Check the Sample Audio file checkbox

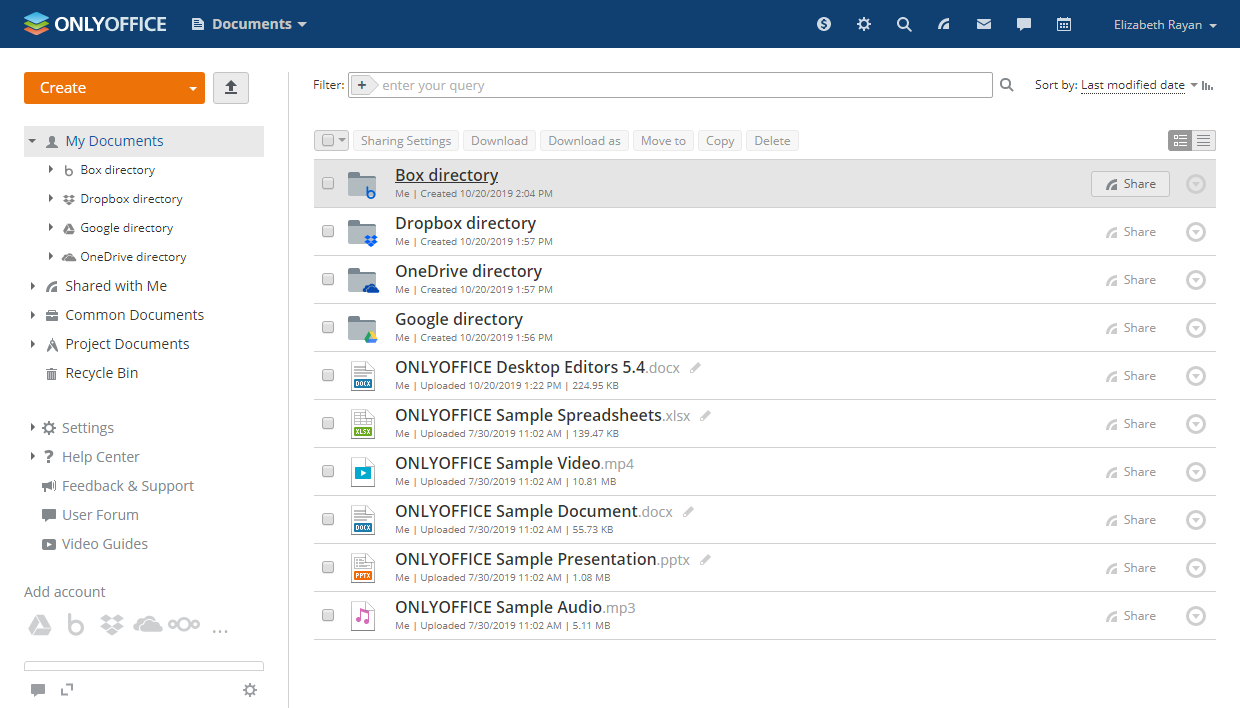(x=328, y=616)
